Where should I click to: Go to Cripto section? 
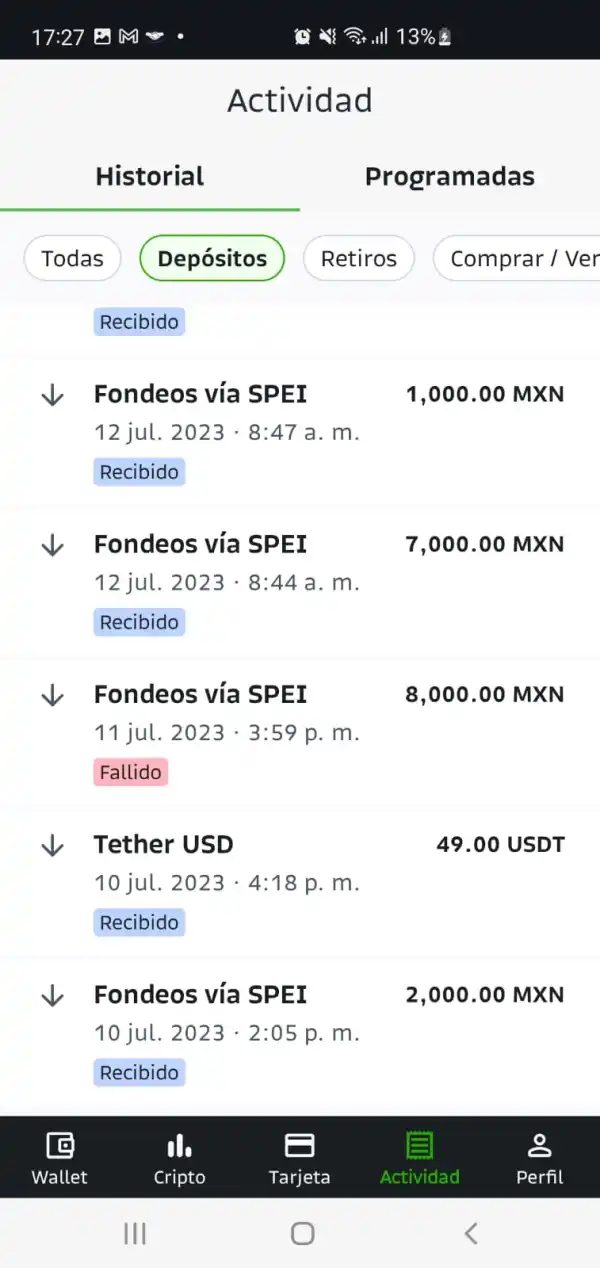(180, 1146)
